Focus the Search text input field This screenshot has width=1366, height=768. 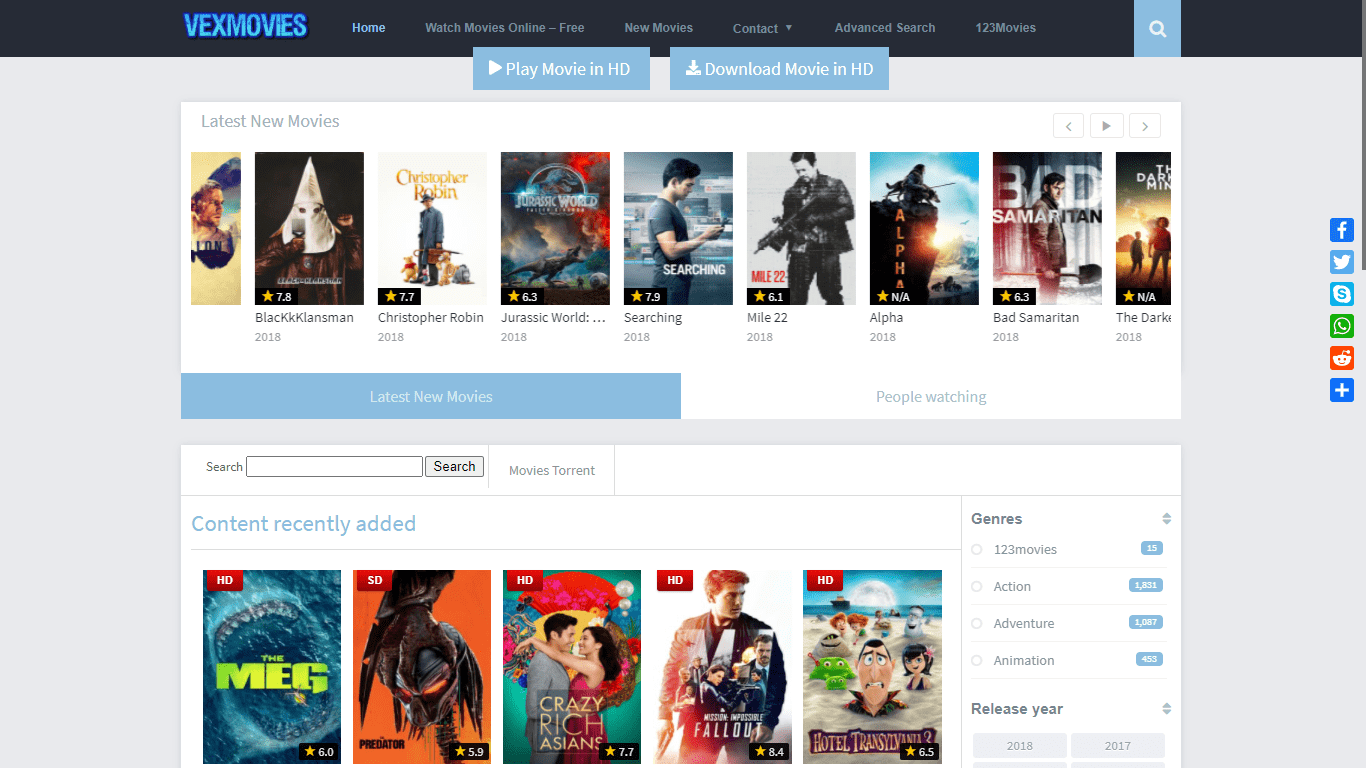click(334, 466)
